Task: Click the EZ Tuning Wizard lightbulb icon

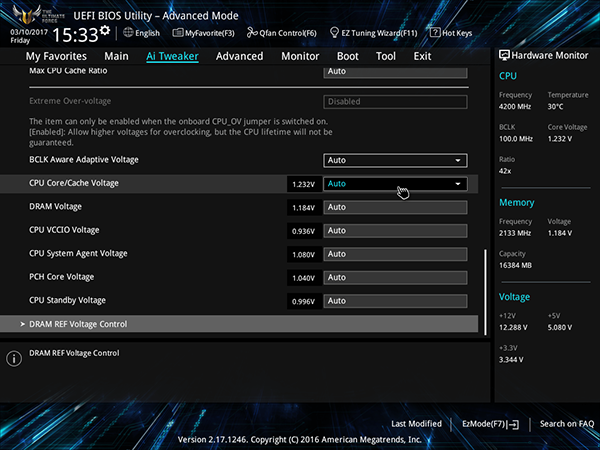Action: point(334,33)
